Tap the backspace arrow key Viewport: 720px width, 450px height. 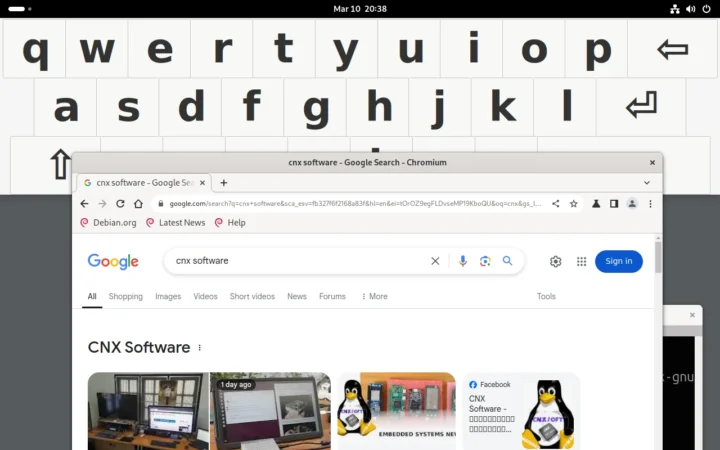[672, 48]
